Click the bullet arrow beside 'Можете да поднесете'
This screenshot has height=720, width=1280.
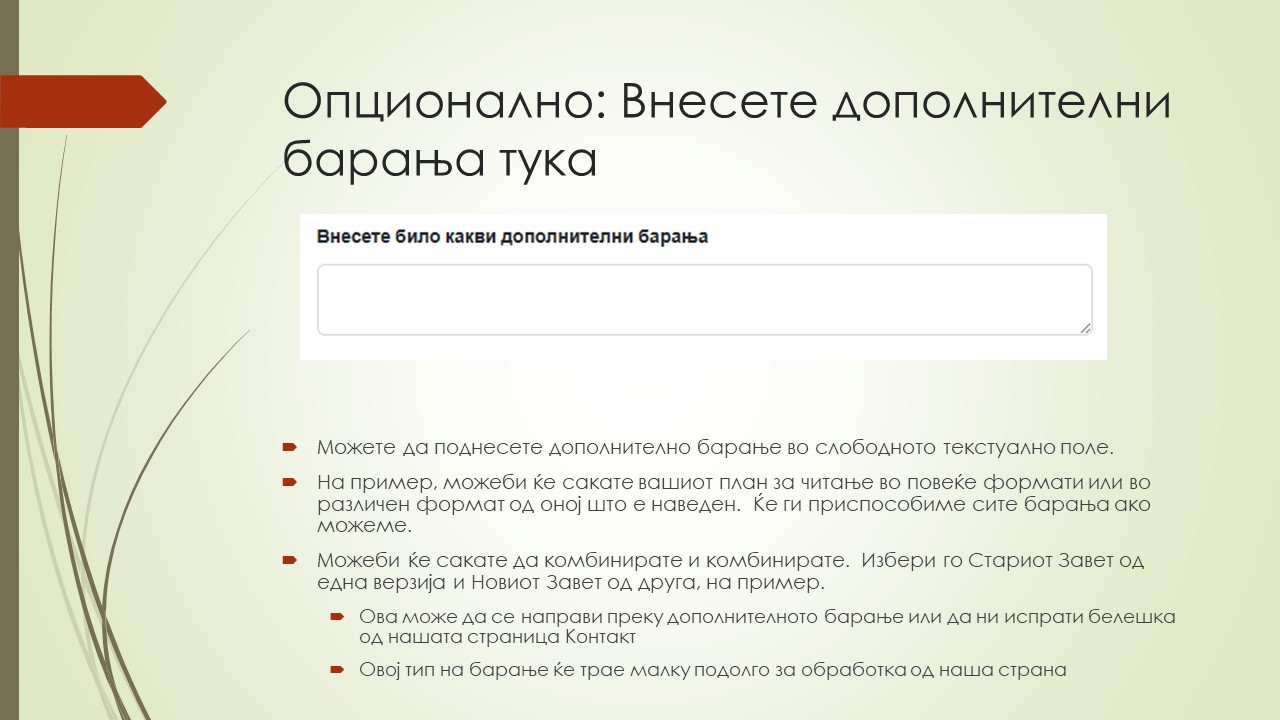click(x=290, y=448)
